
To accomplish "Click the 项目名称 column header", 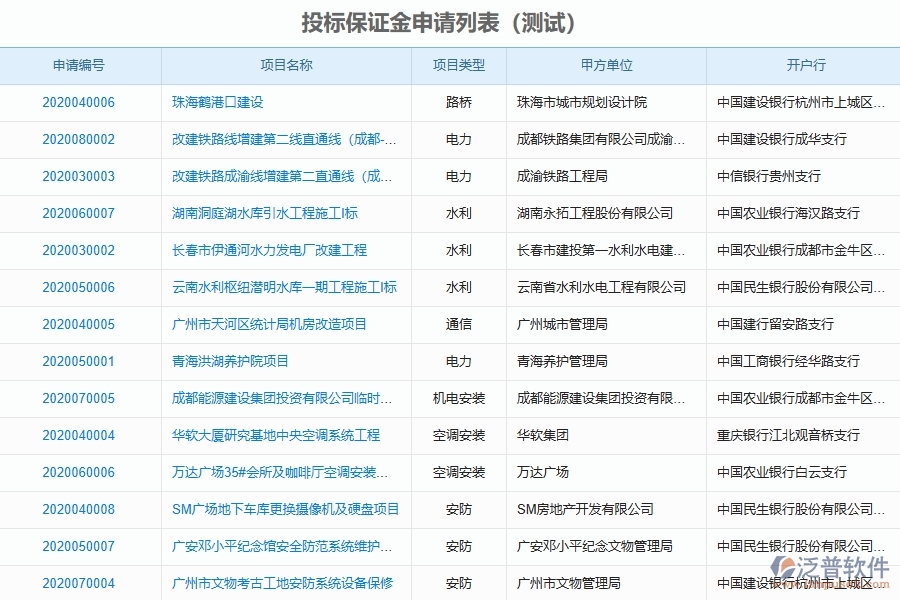I will point(287,65).
